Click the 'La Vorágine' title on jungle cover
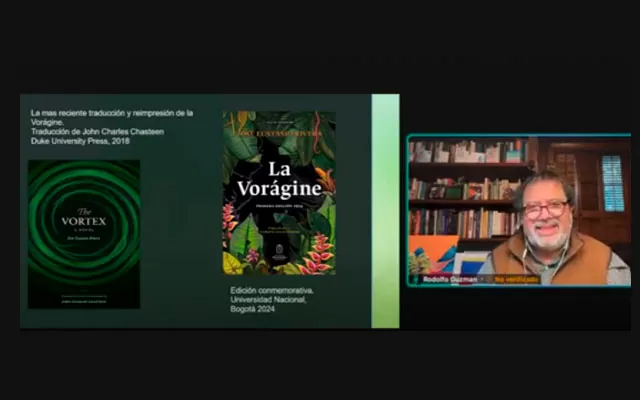 click(x=279, y=180)
